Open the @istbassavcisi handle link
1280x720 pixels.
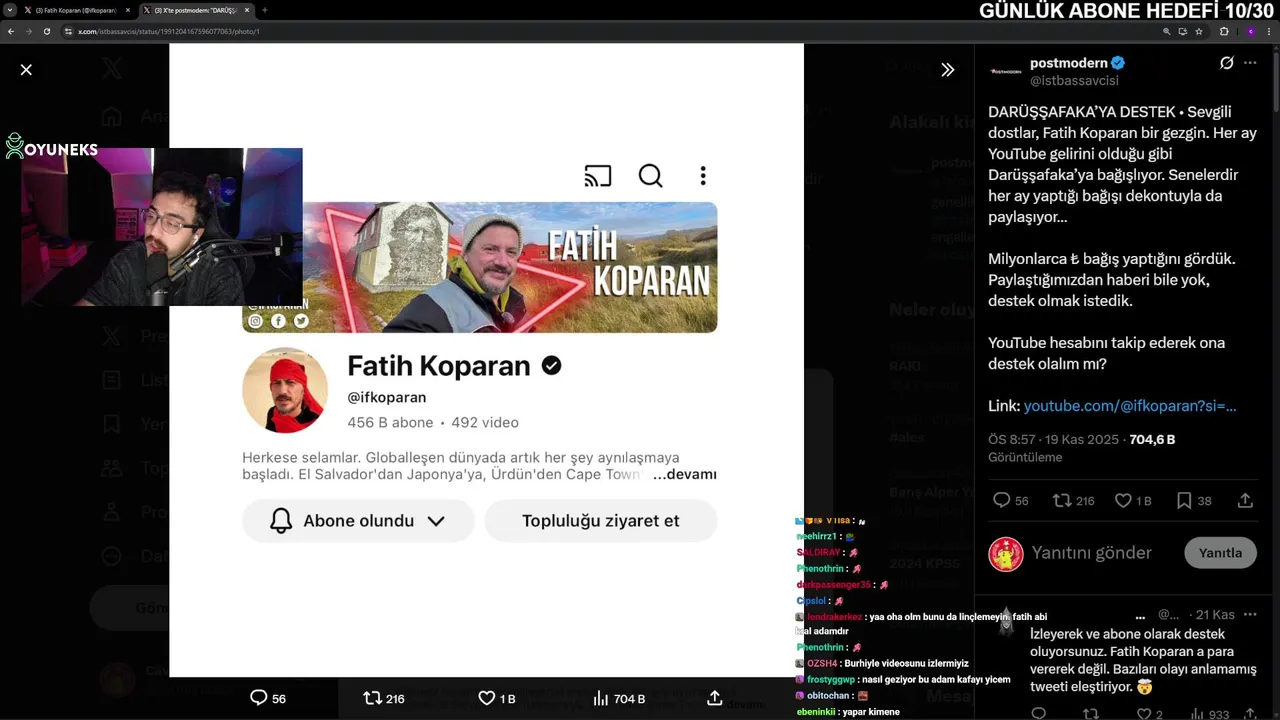point(1074,80)
